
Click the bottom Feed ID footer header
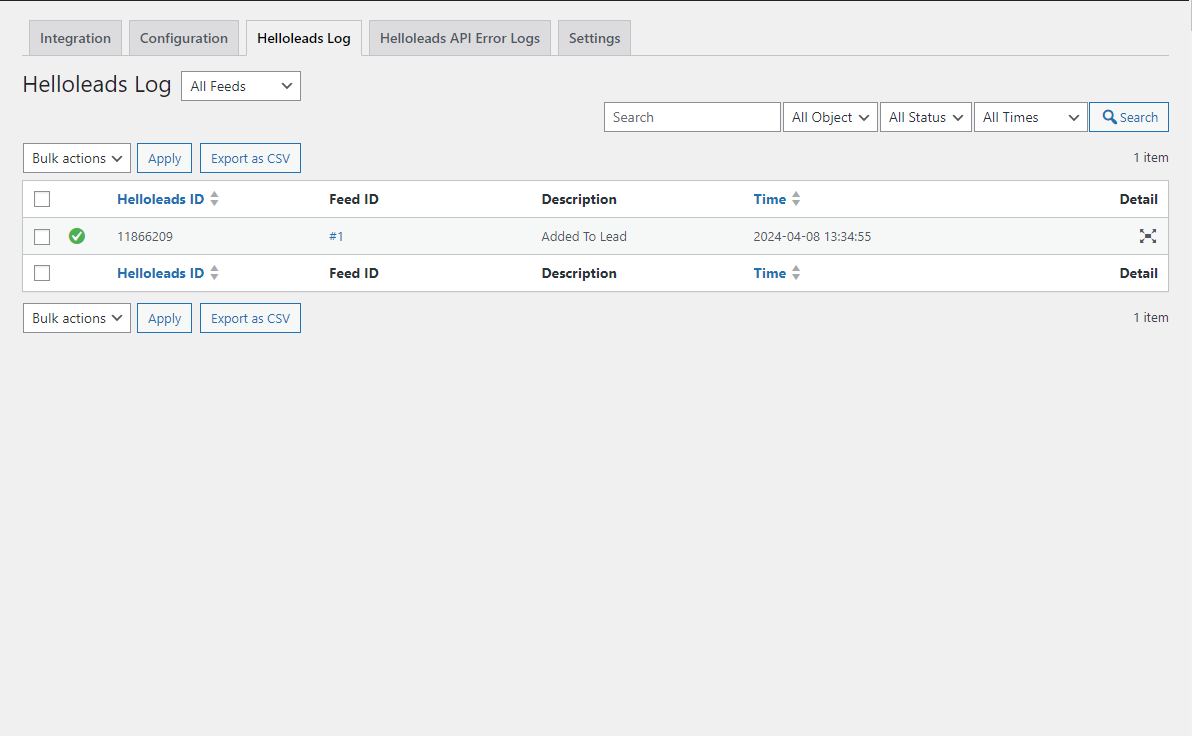tap(353, 273)
